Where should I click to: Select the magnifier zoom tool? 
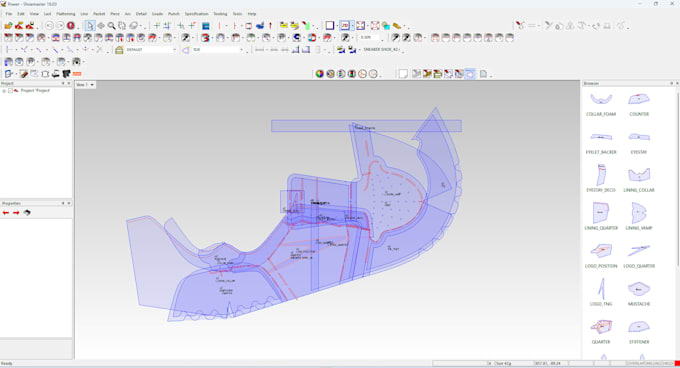click(111, 26)
